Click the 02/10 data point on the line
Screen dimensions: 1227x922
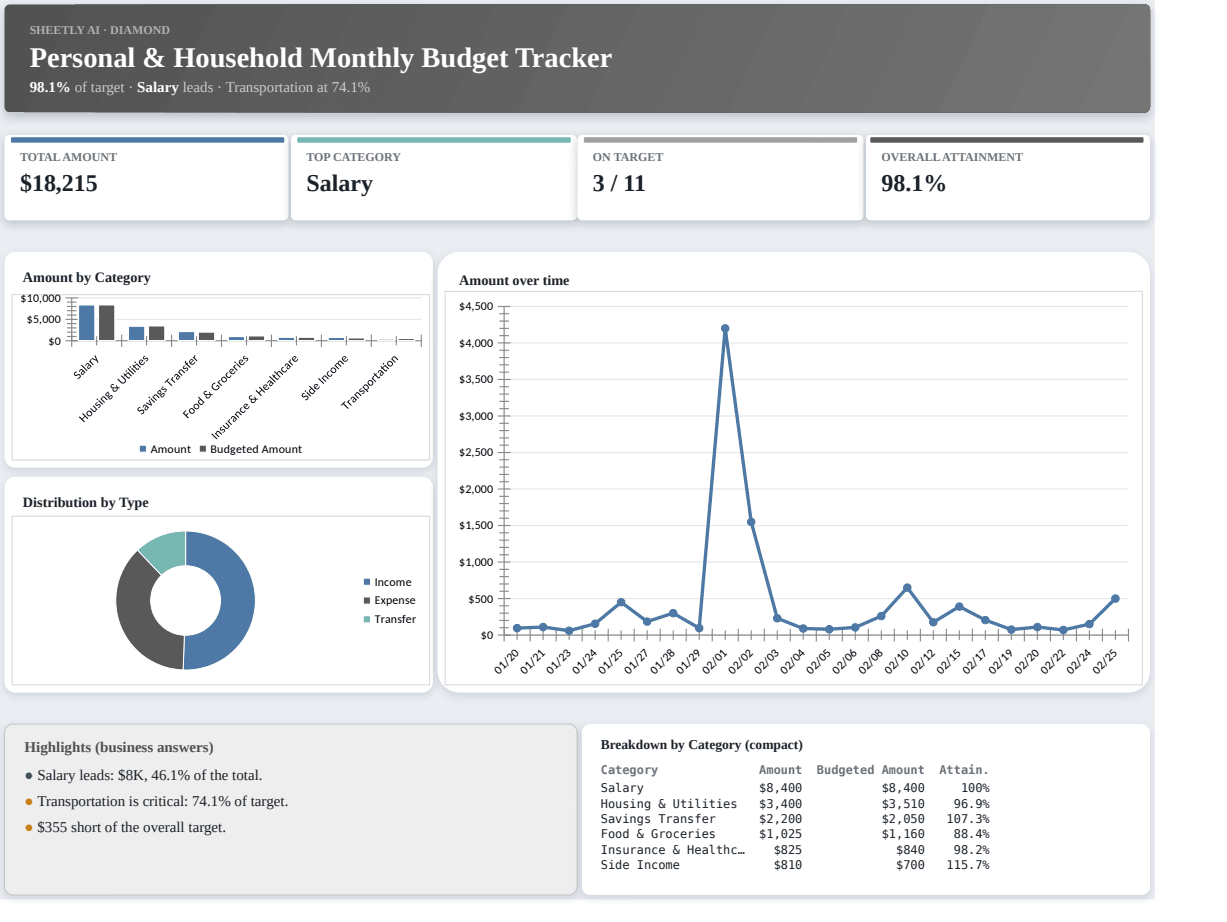pos(907,588)
